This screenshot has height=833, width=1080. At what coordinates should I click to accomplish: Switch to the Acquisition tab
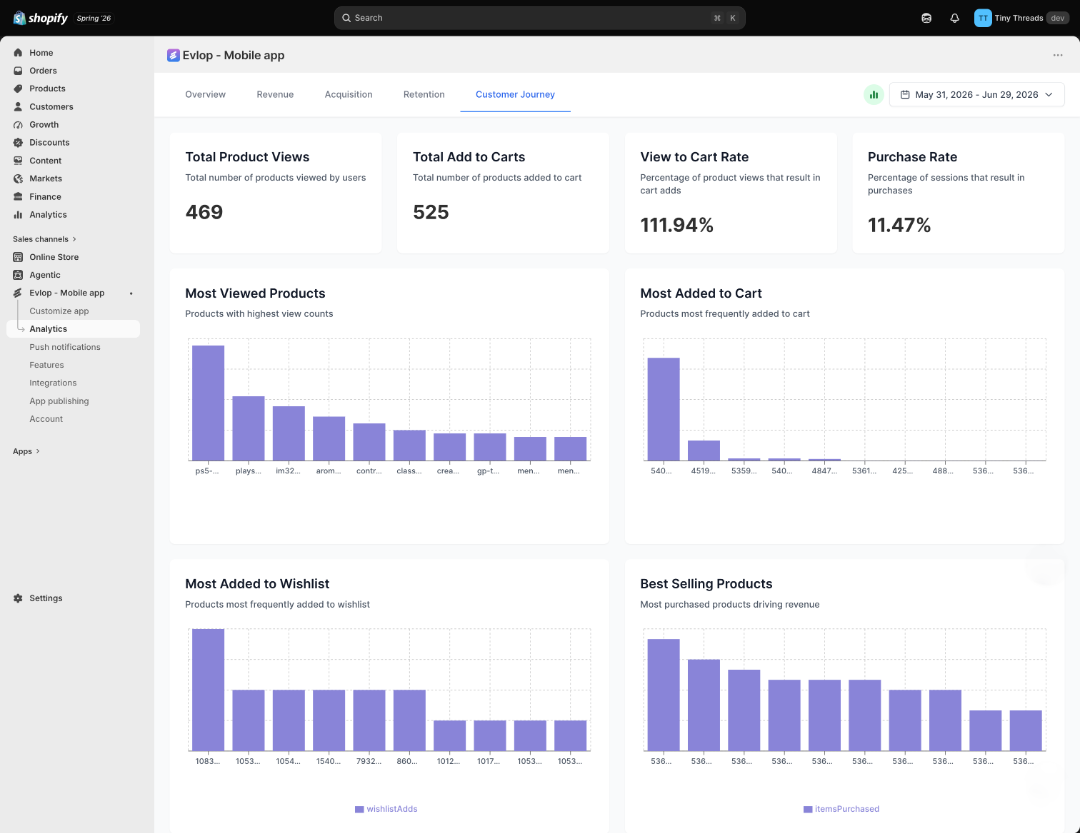click(349, 94)
